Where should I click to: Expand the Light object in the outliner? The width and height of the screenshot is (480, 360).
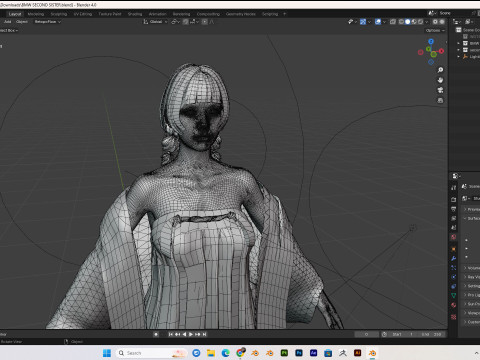coord(458,57)
